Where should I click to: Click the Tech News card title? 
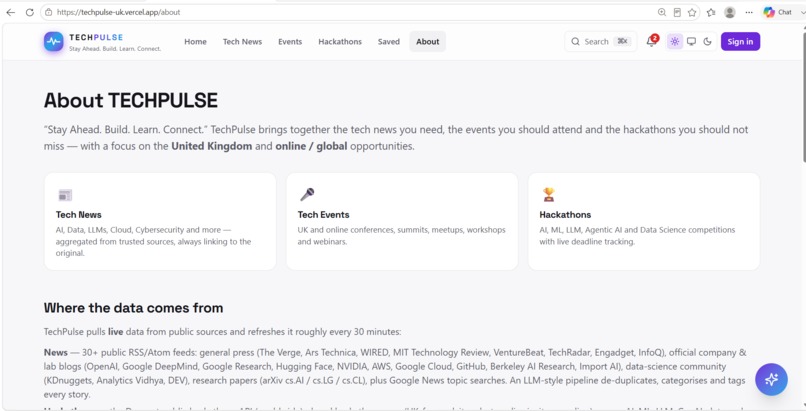coord(79,215)
